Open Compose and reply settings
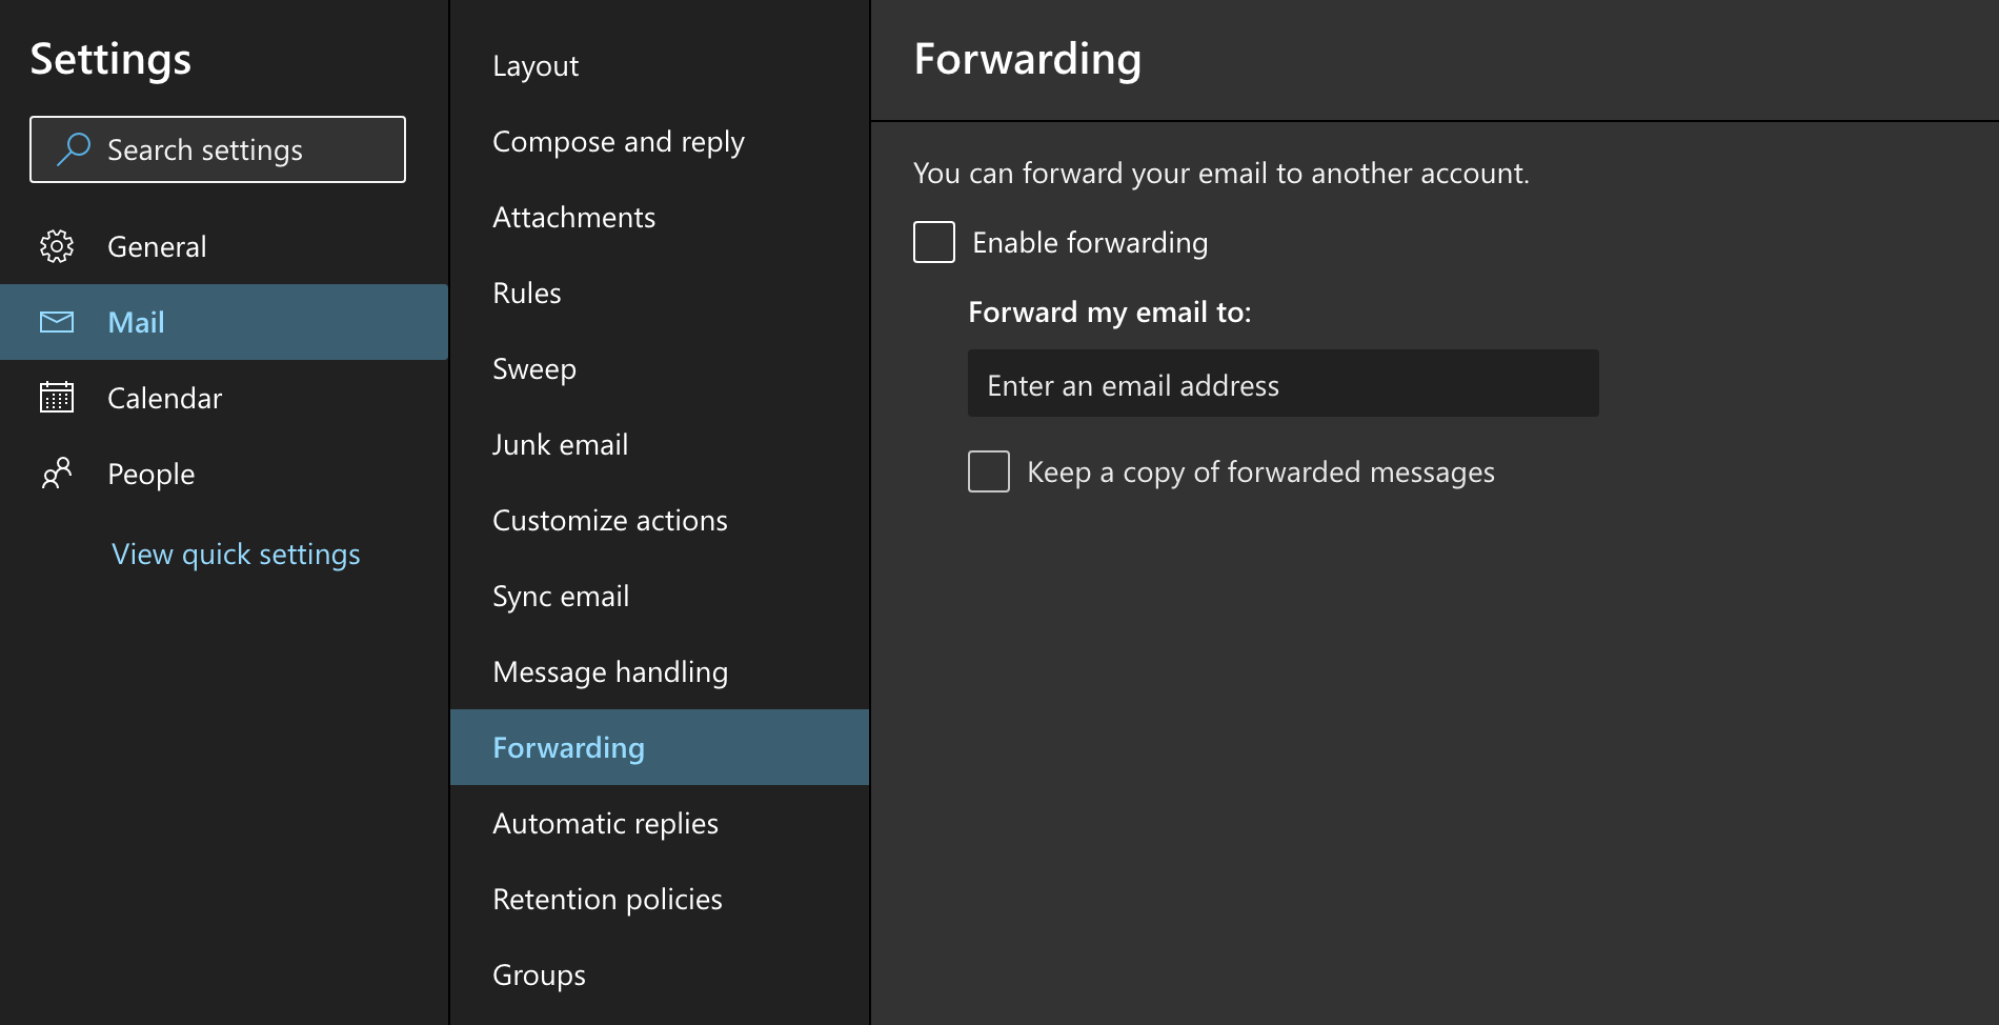Screen dimensions: 1999x1025 pos(660,142)
